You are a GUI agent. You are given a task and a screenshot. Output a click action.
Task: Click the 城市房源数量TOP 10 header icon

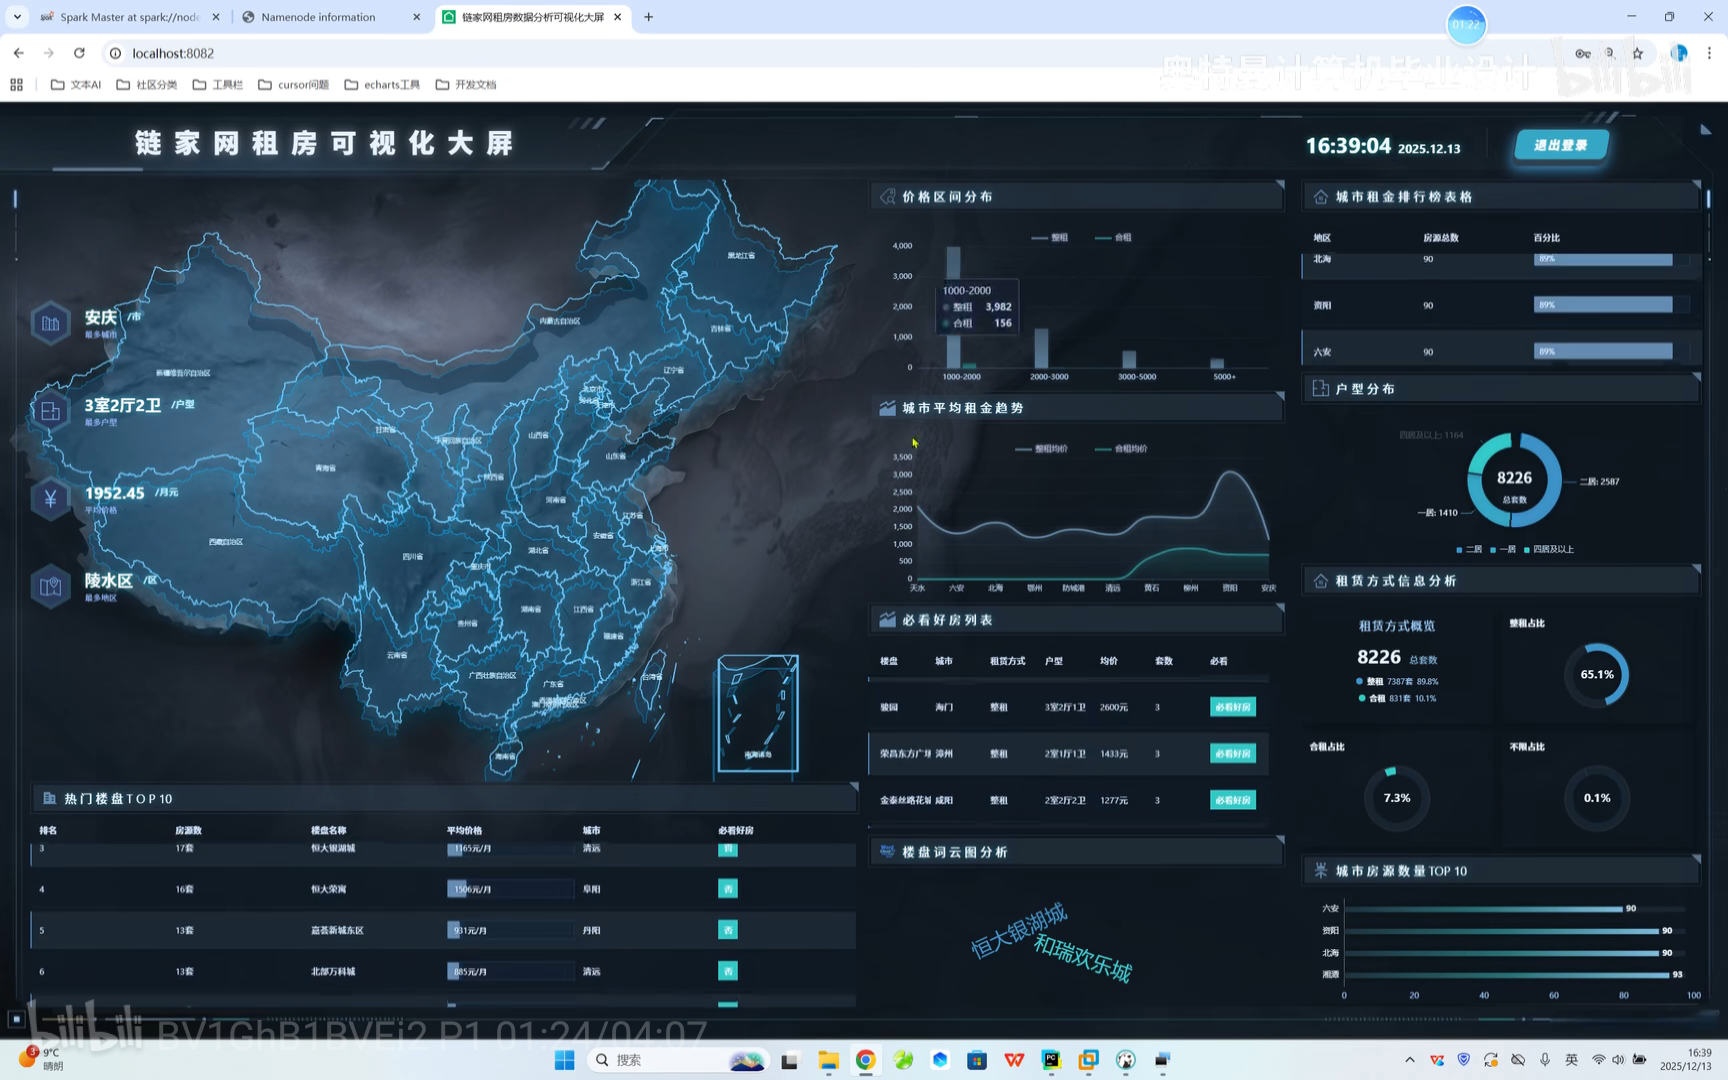click(x=1320, y=871)
